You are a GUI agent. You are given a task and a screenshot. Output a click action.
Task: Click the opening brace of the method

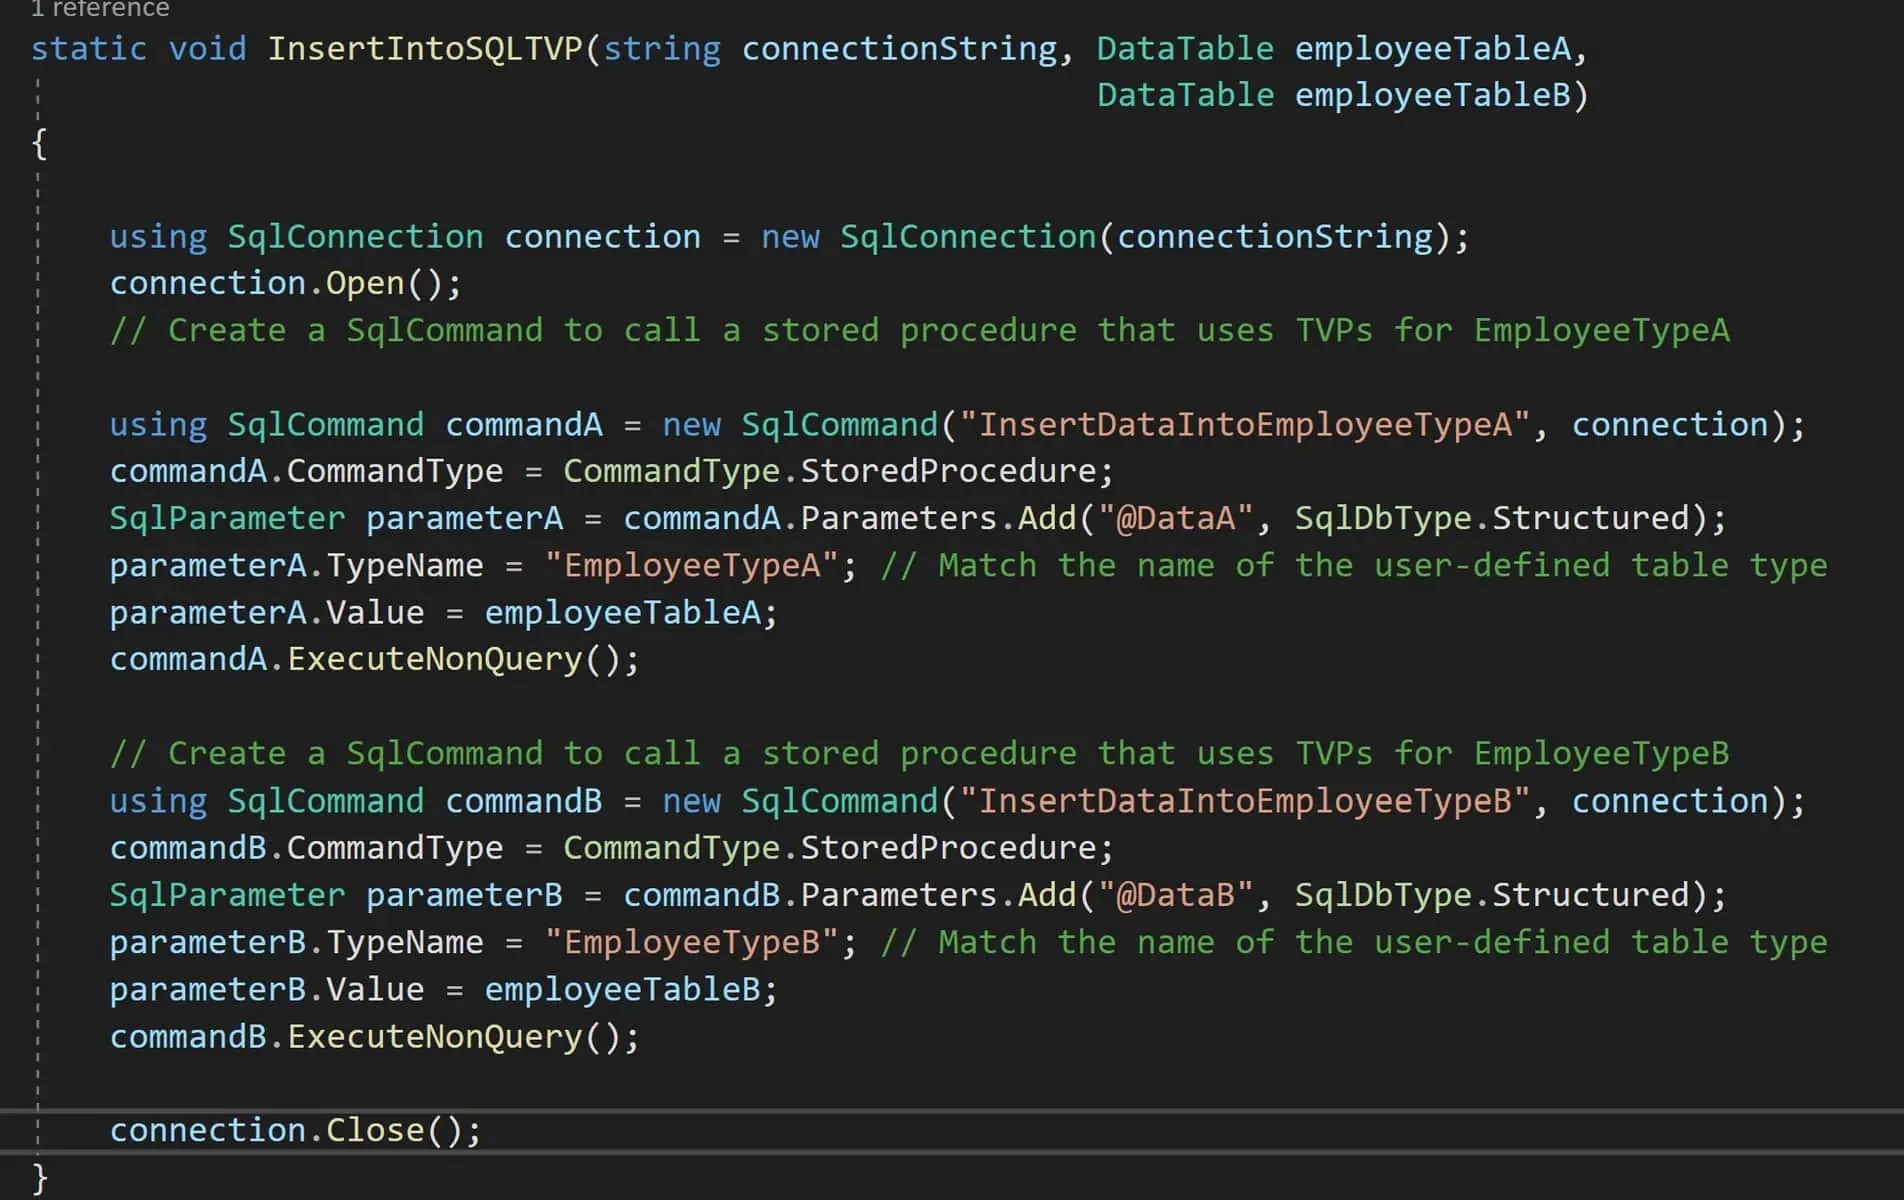point(38,143)
